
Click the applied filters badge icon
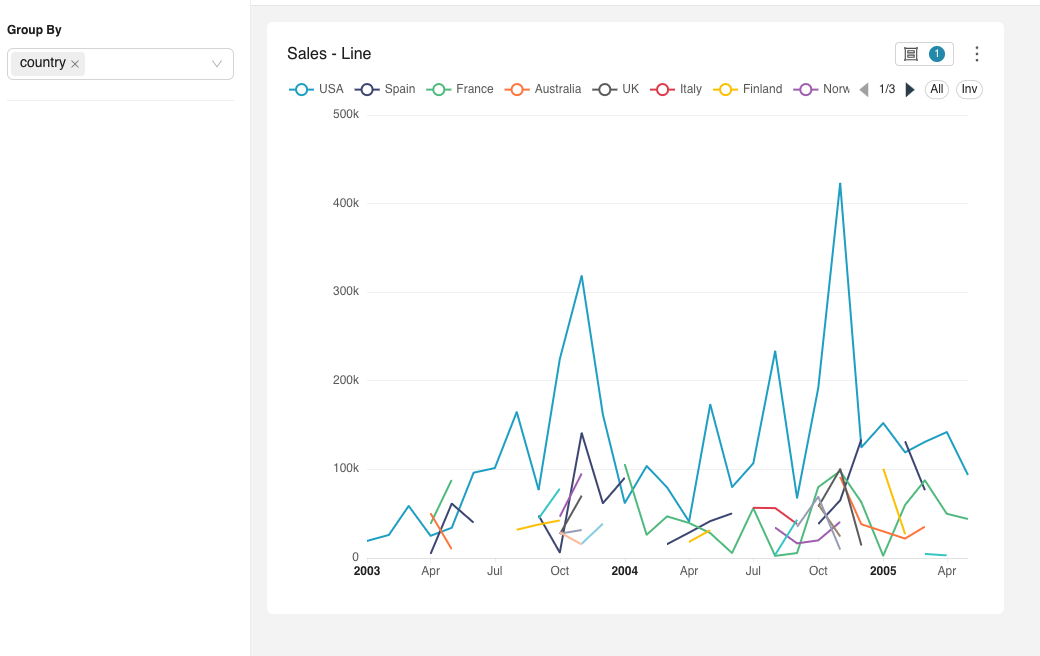tap(924, 54)
